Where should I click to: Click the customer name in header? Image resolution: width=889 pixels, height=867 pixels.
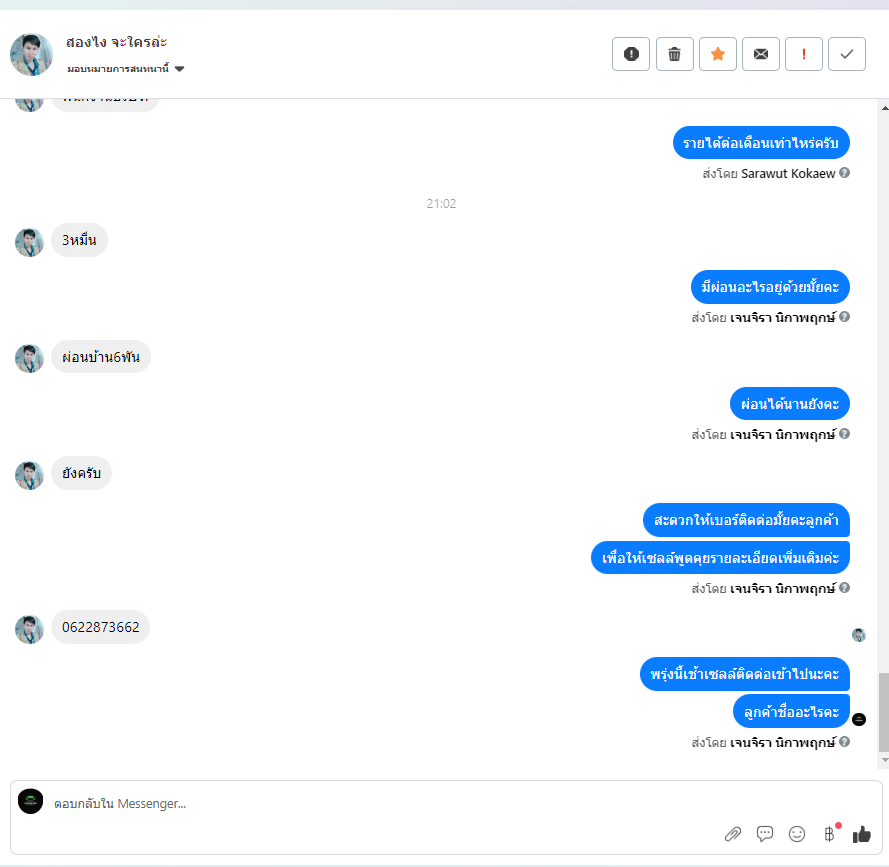[116, 43]
